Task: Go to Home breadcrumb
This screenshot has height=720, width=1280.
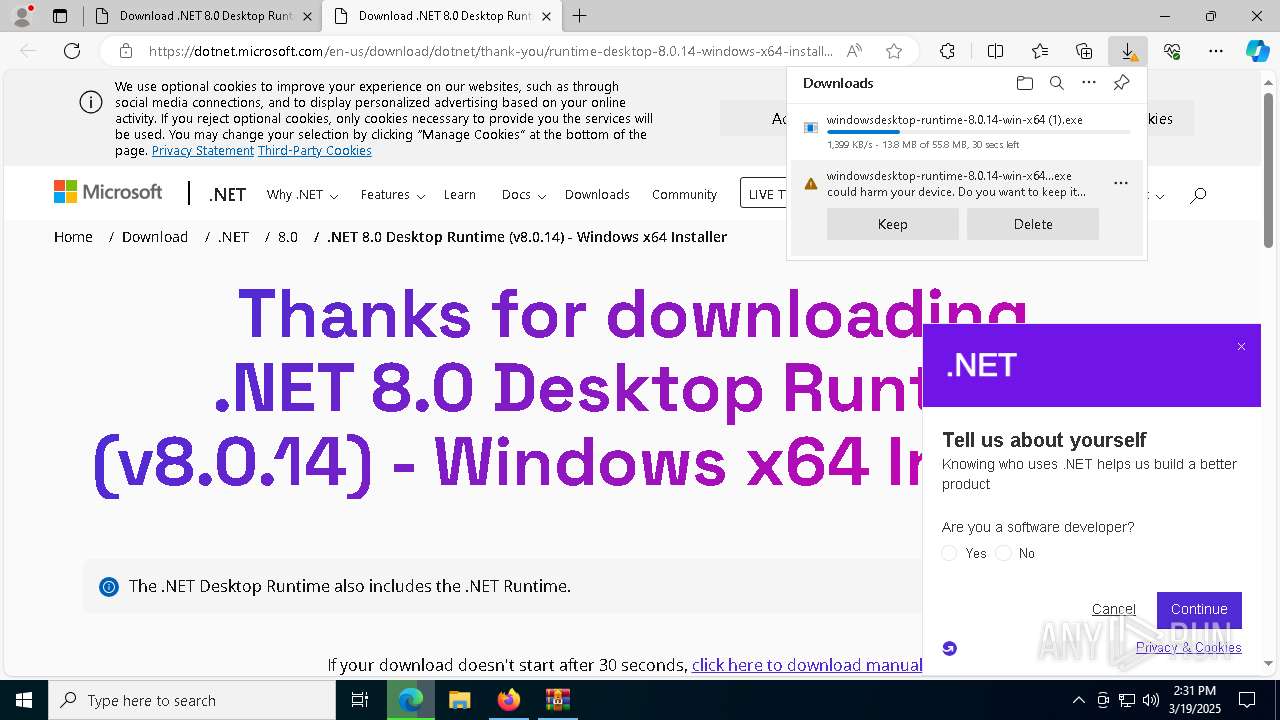Action: pyautogui.click(x=73, y=237)
